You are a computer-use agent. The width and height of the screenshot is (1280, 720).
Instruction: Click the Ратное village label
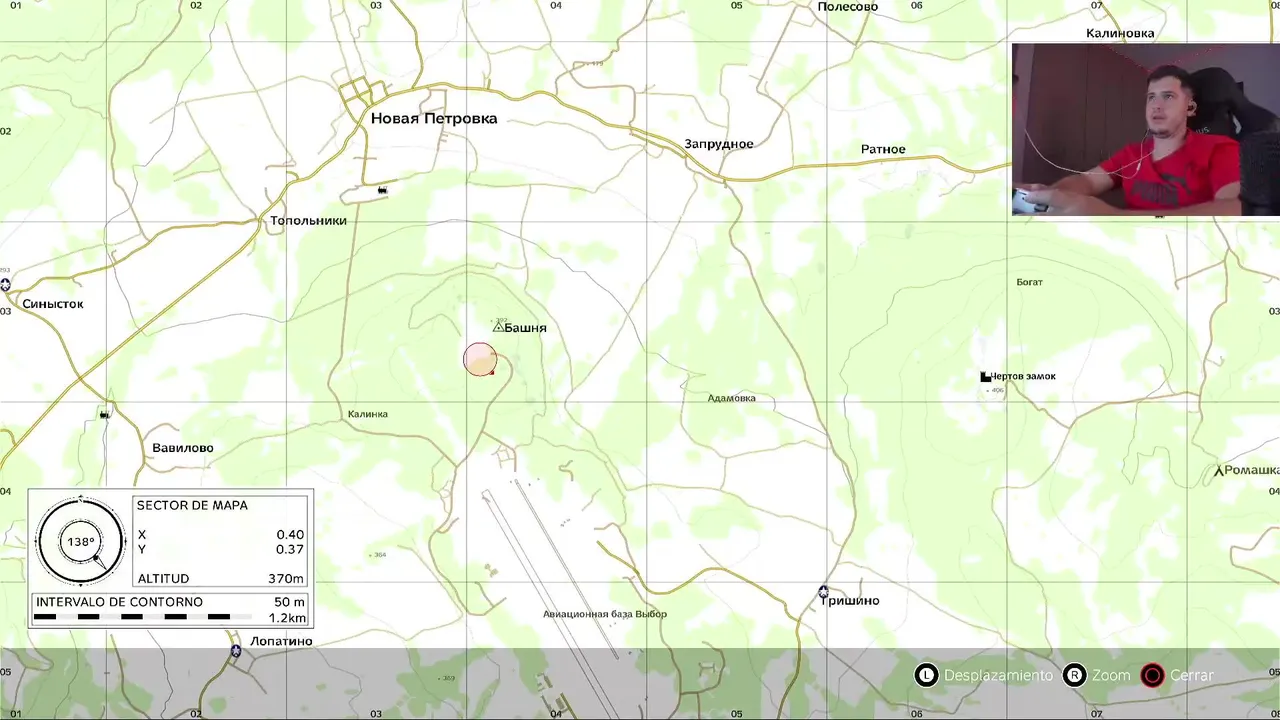click(883, 150)
